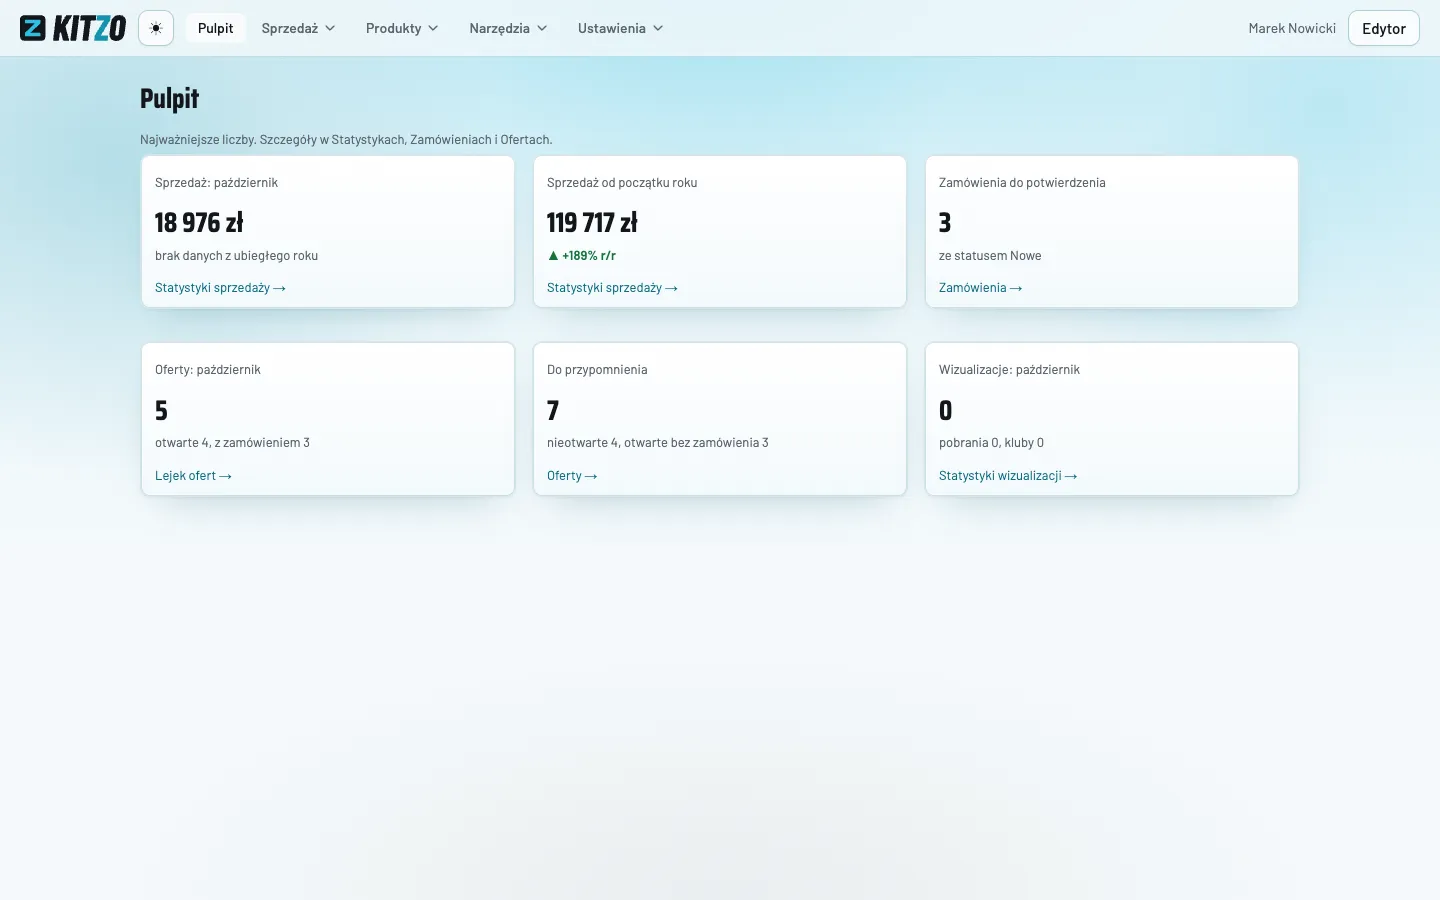
Task: Click the Wizualizacje: październik card title
Action: pos(1009,370)
